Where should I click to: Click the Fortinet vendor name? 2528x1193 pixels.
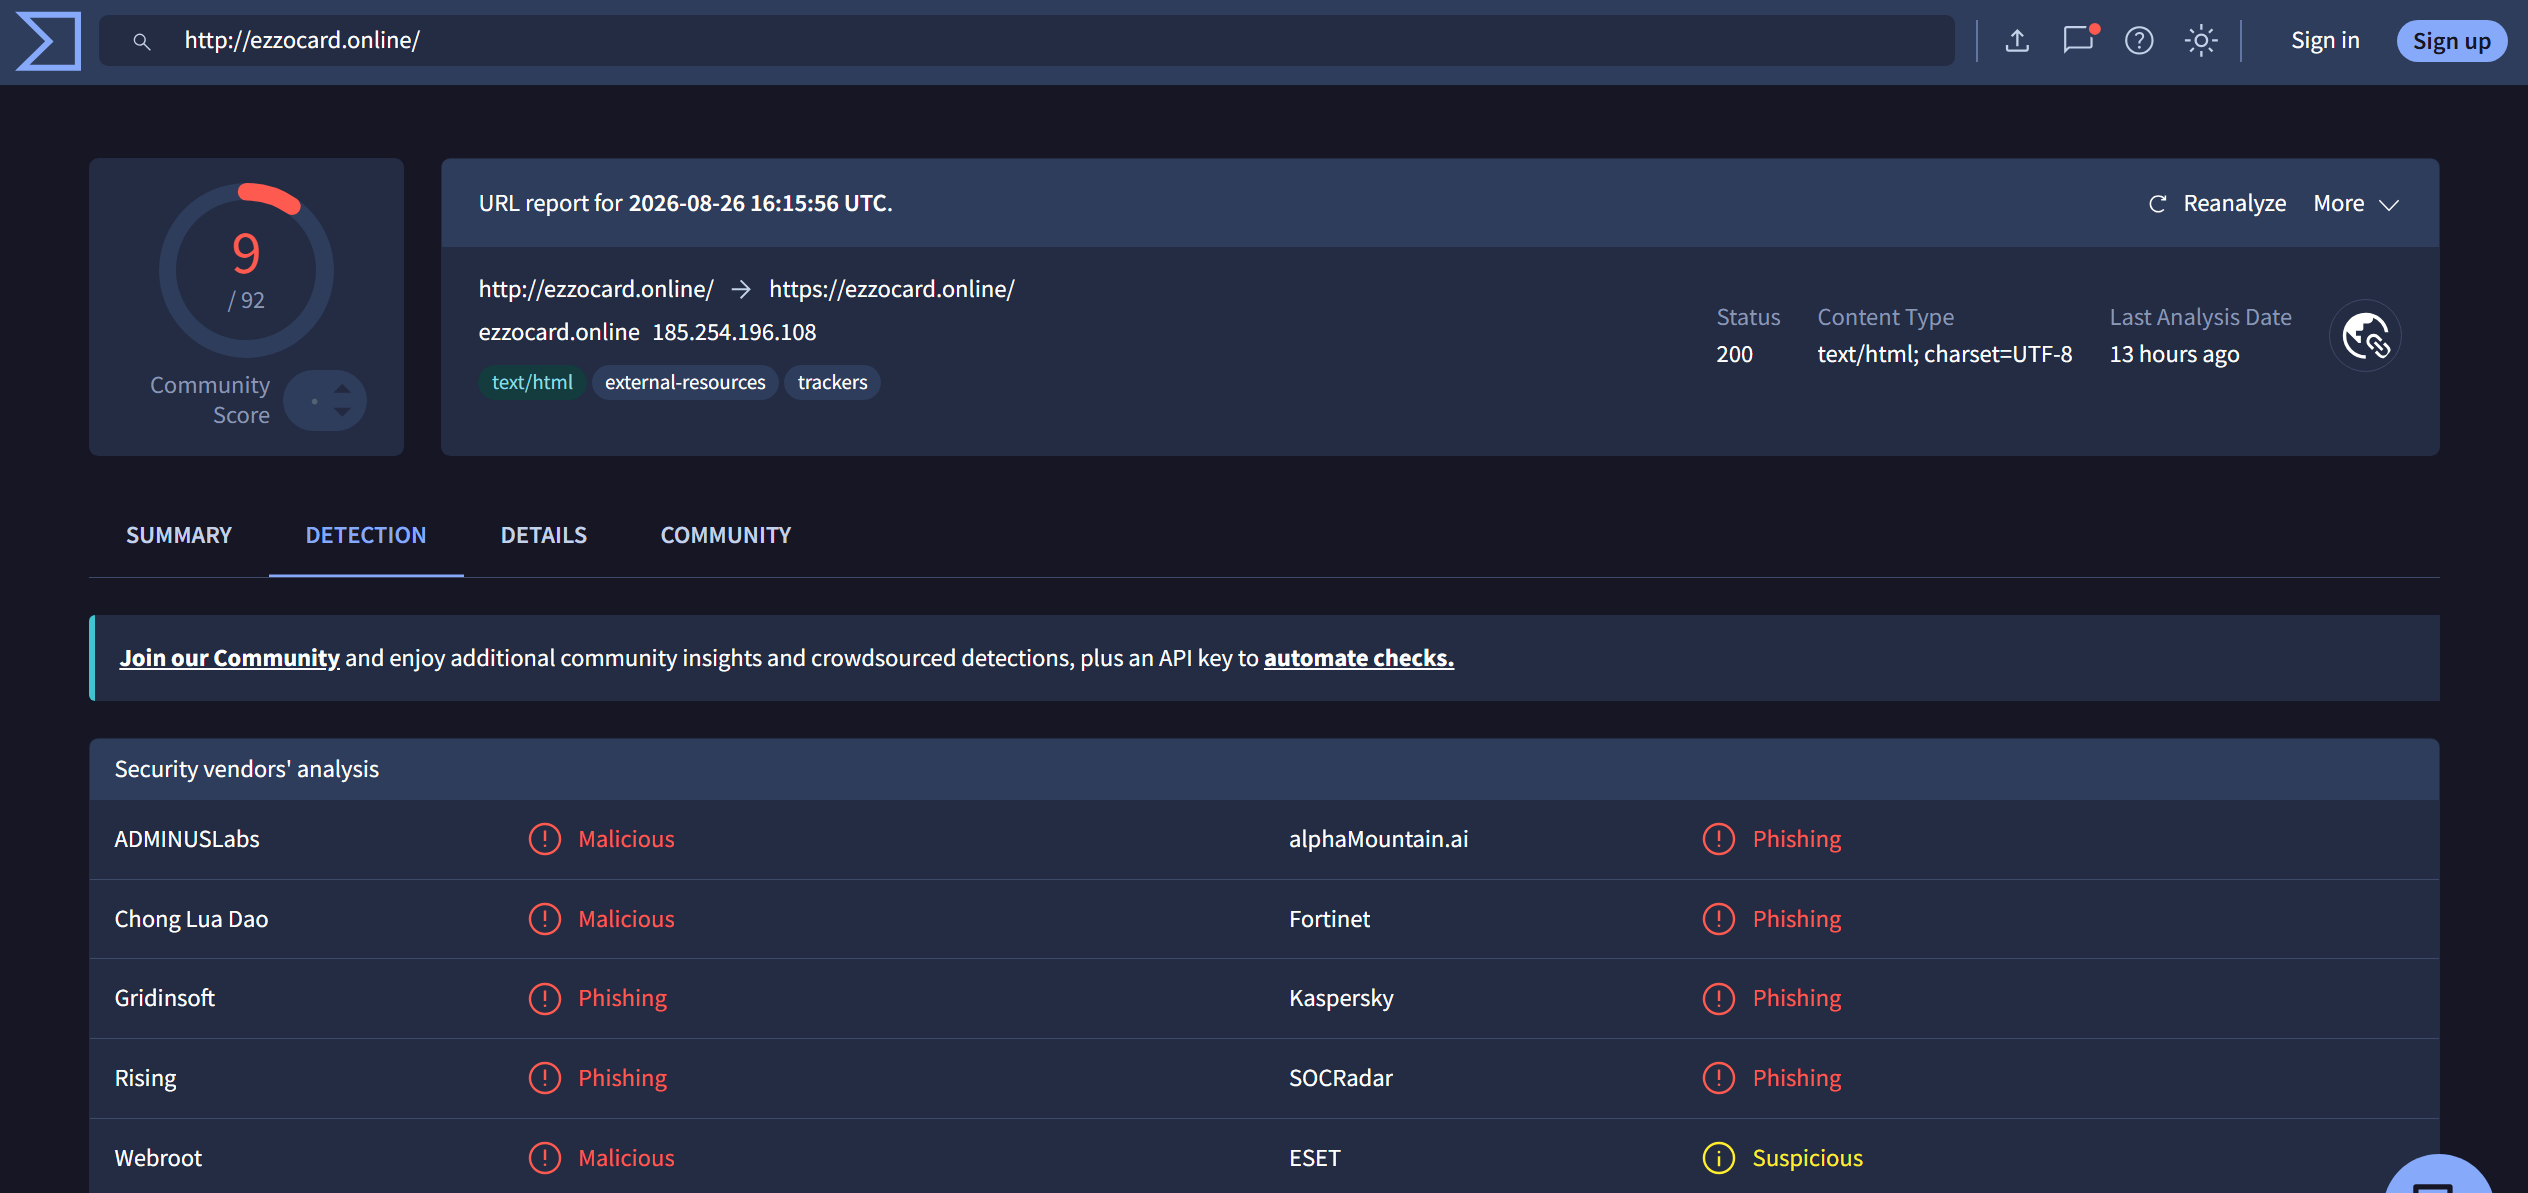click(x=1329, y=918)
